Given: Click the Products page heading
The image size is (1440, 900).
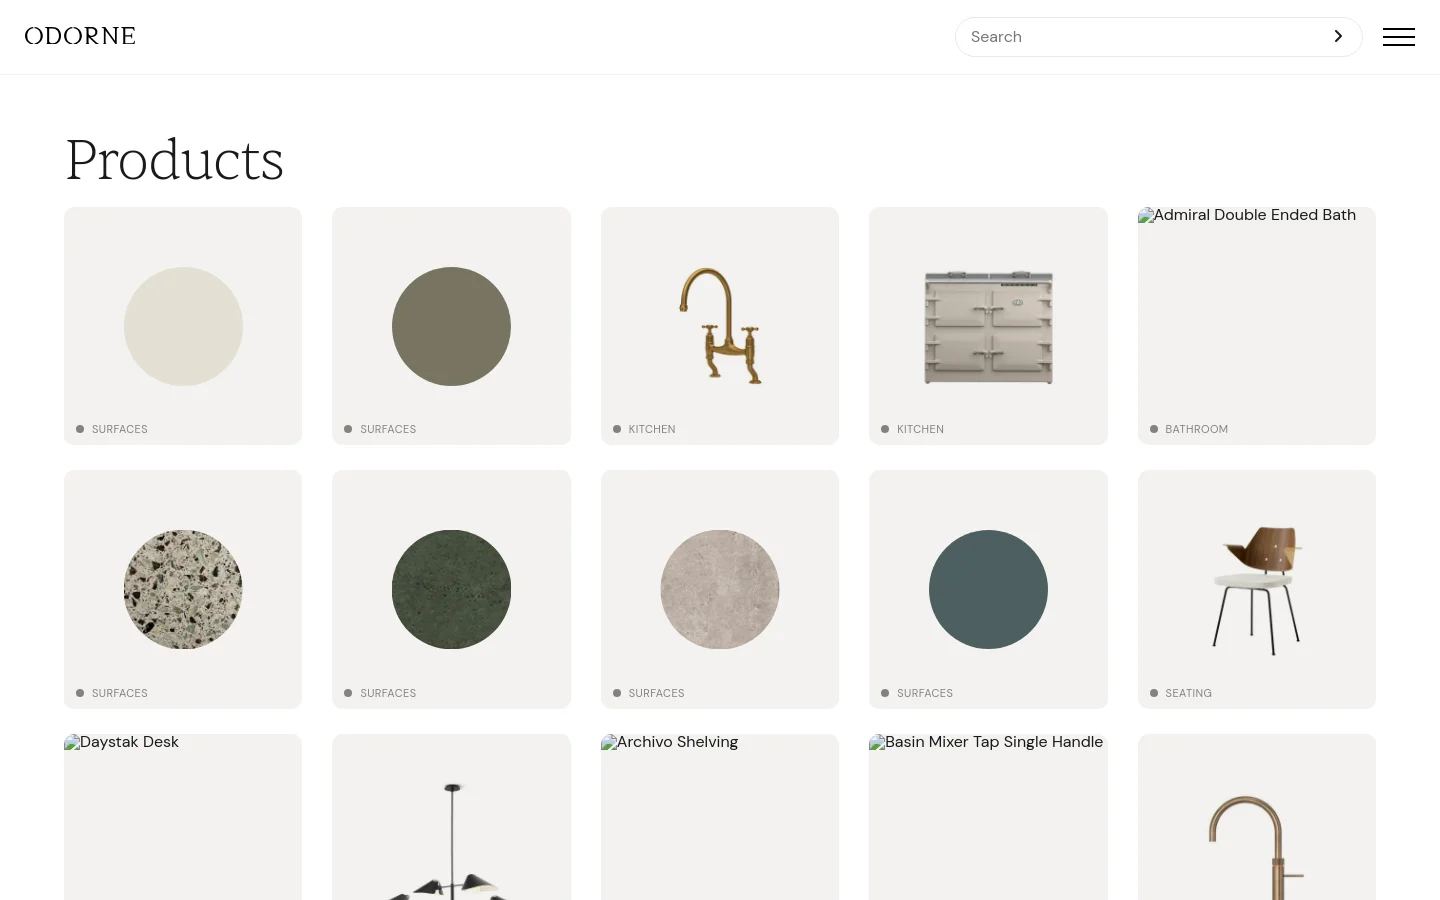Looking at the screenshot, I should tap(175, 160).
